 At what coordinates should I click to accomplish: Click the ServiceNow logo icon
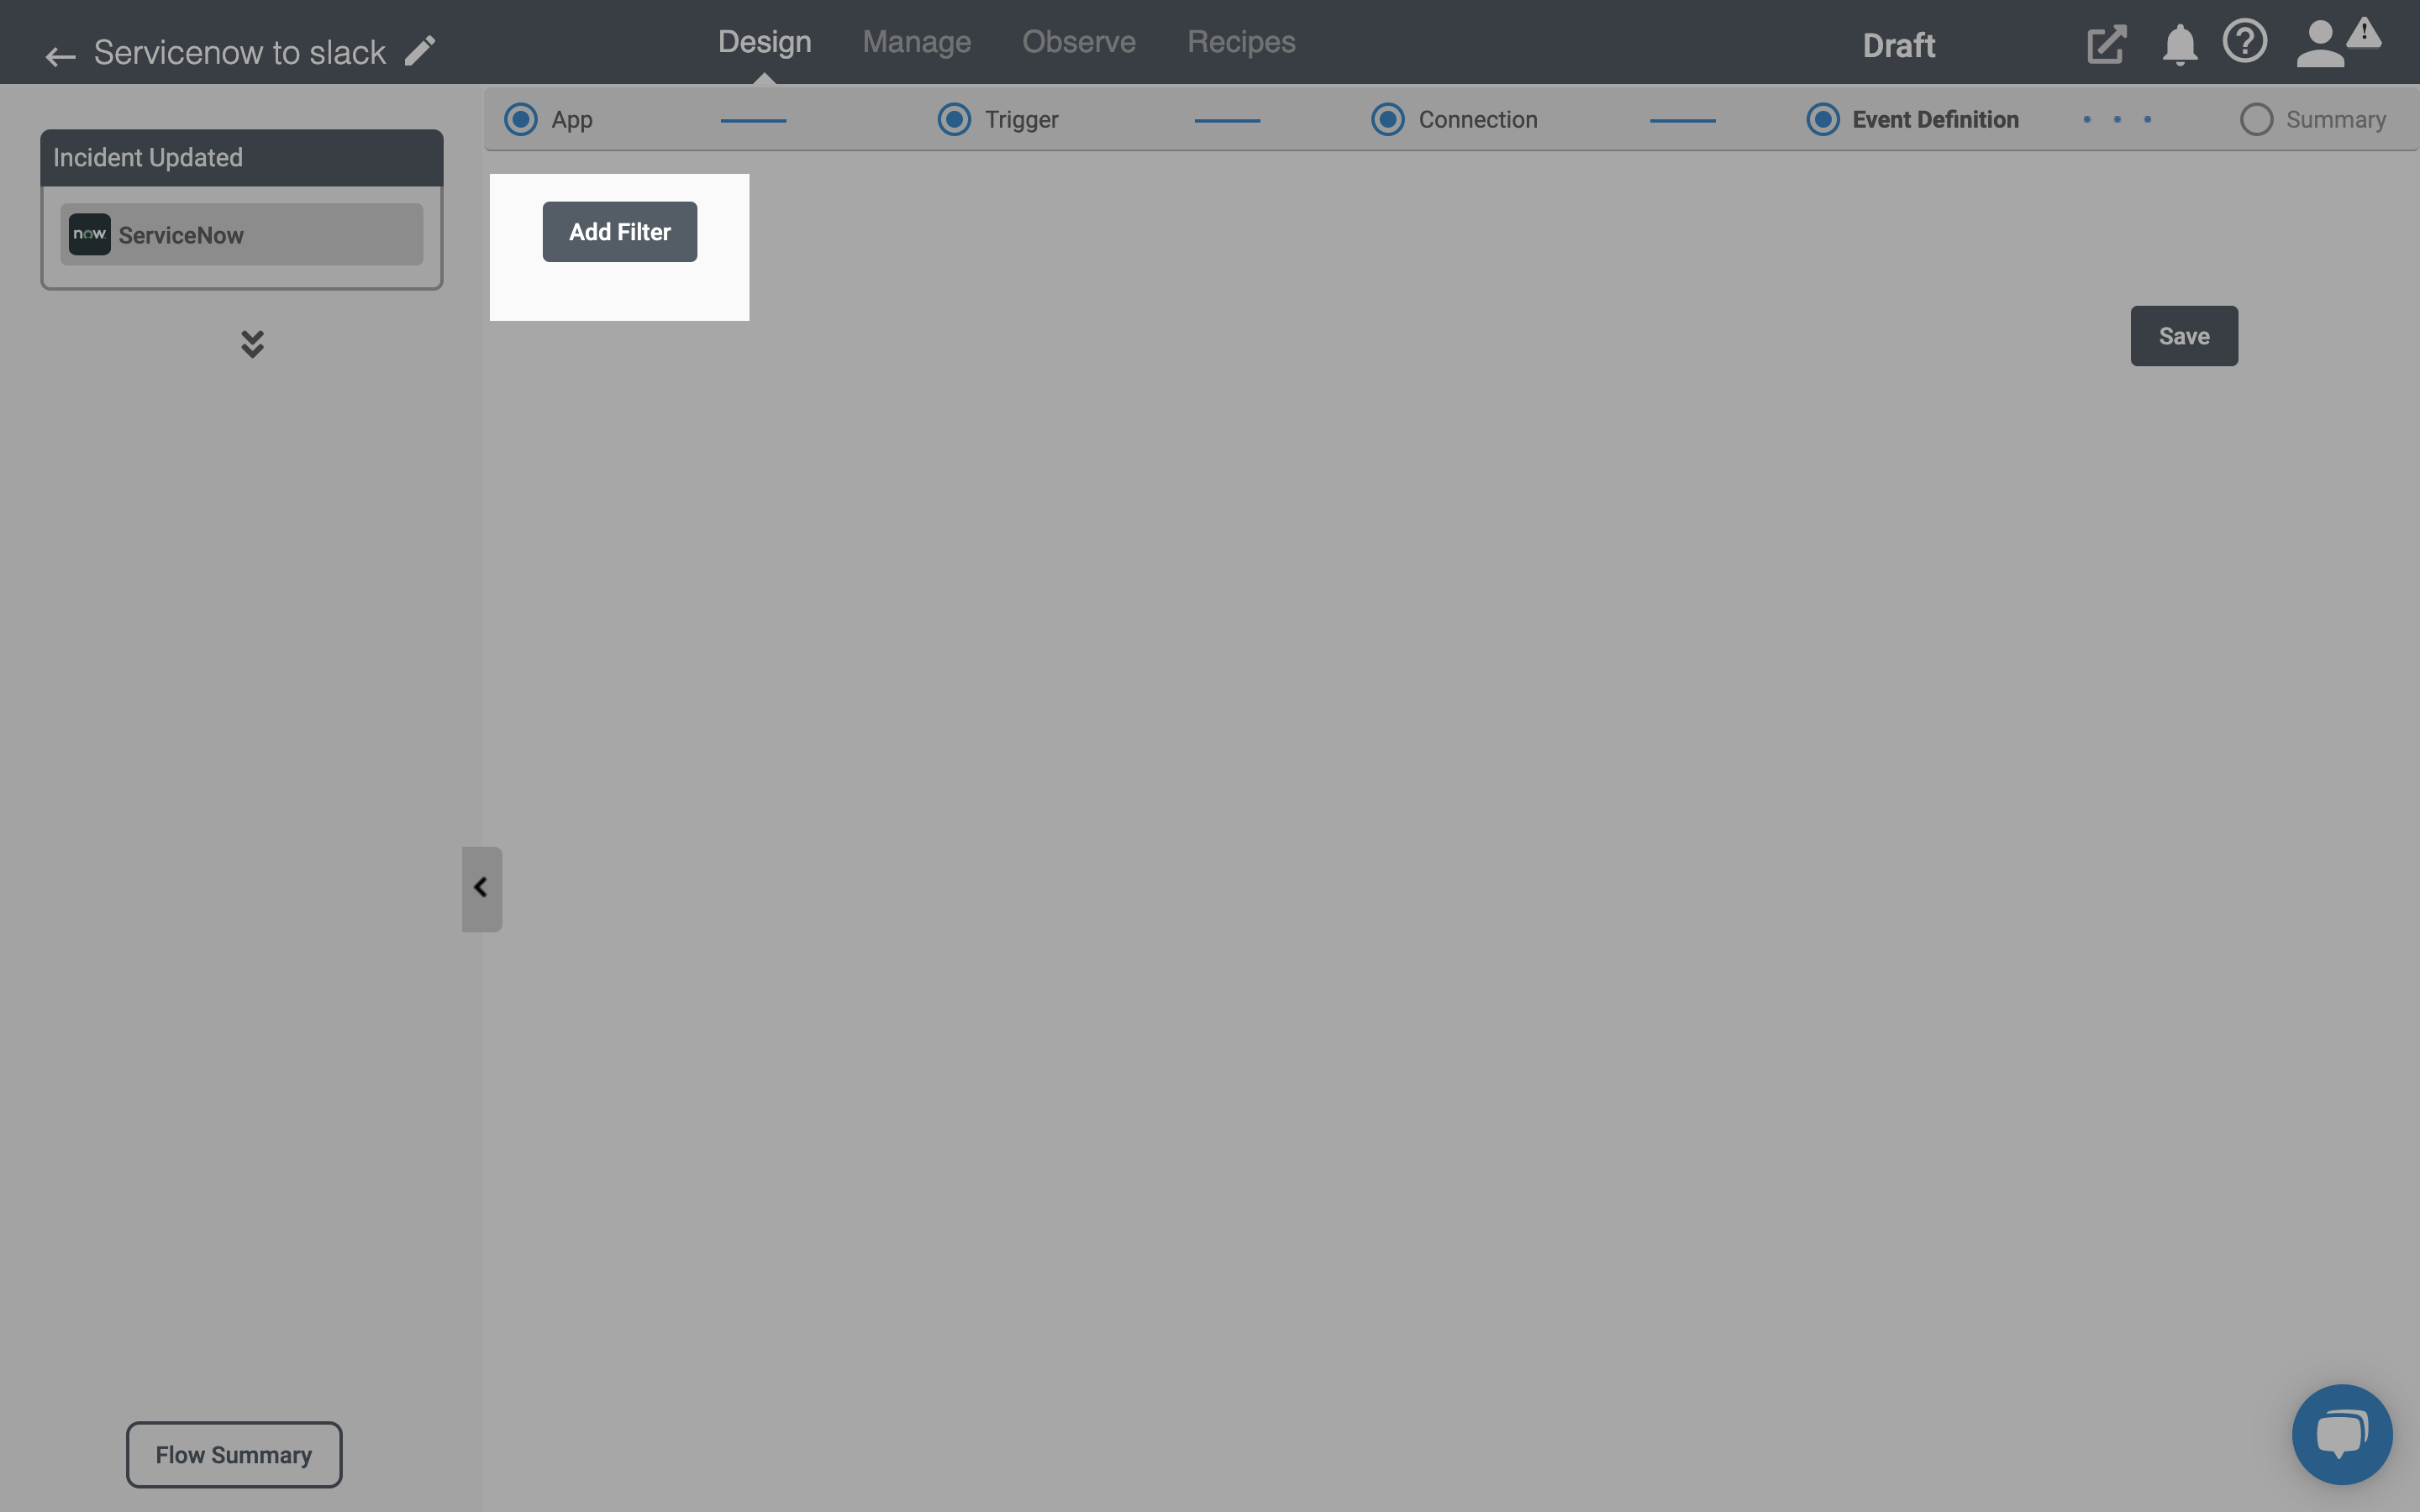pos(89,234)
